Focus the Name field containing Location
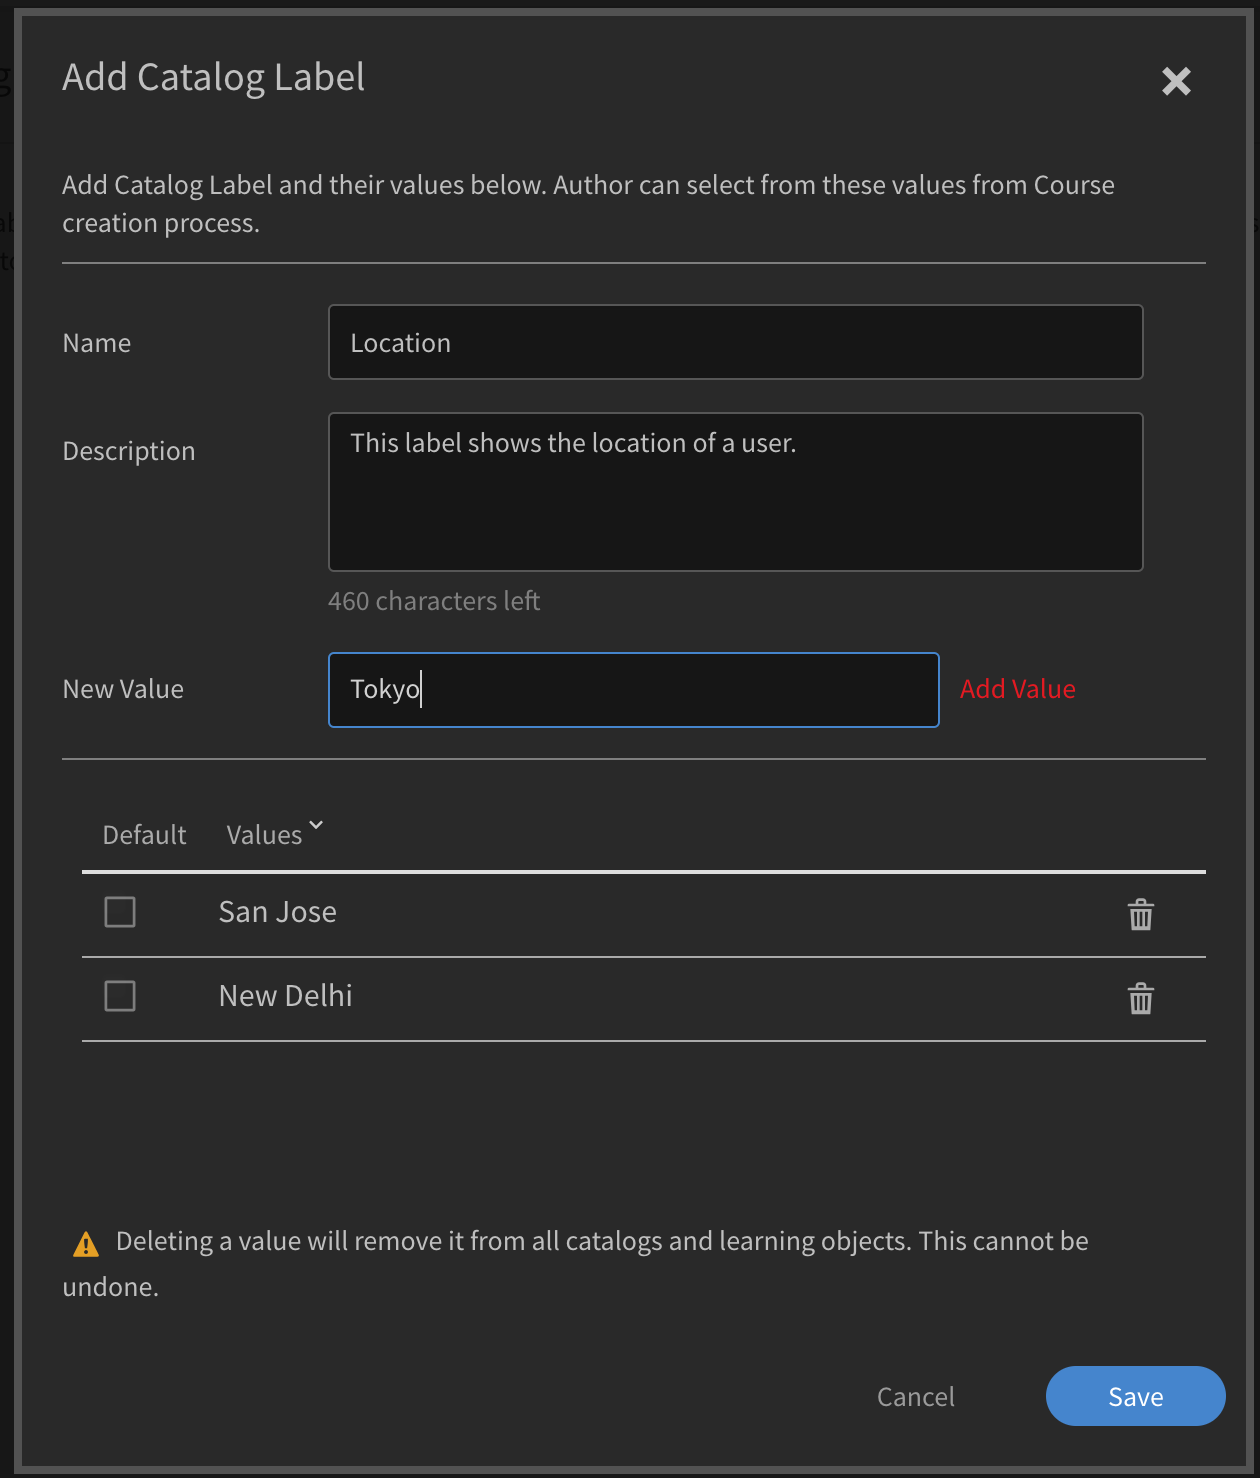The height and width of the screenshot is (1478, 1260). click(x=735, y=343)
